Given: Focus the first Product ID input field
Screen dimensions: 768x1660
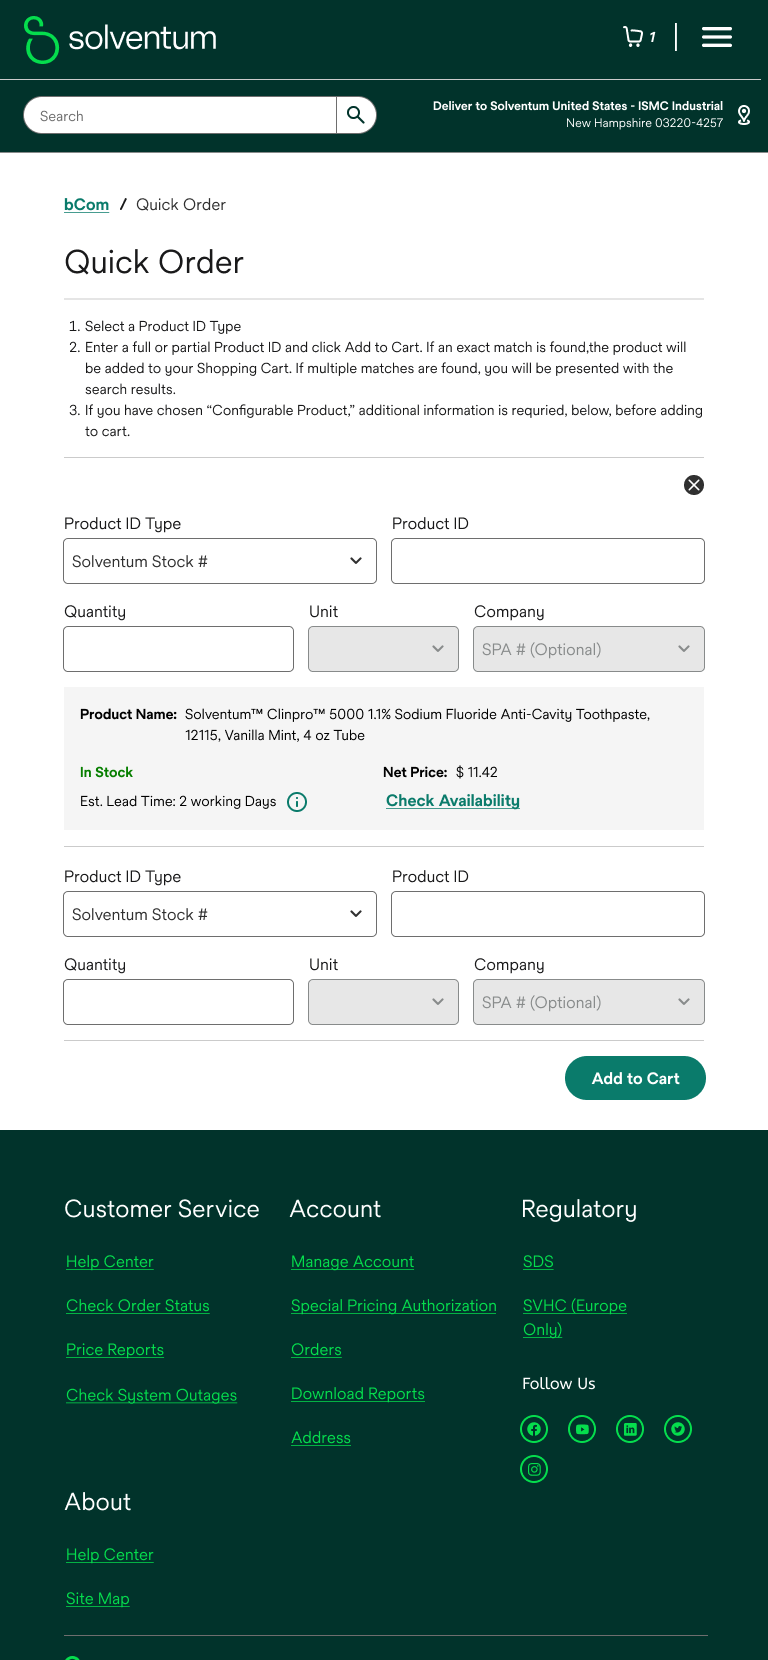Looking at the screenshot, I should 548,561.
